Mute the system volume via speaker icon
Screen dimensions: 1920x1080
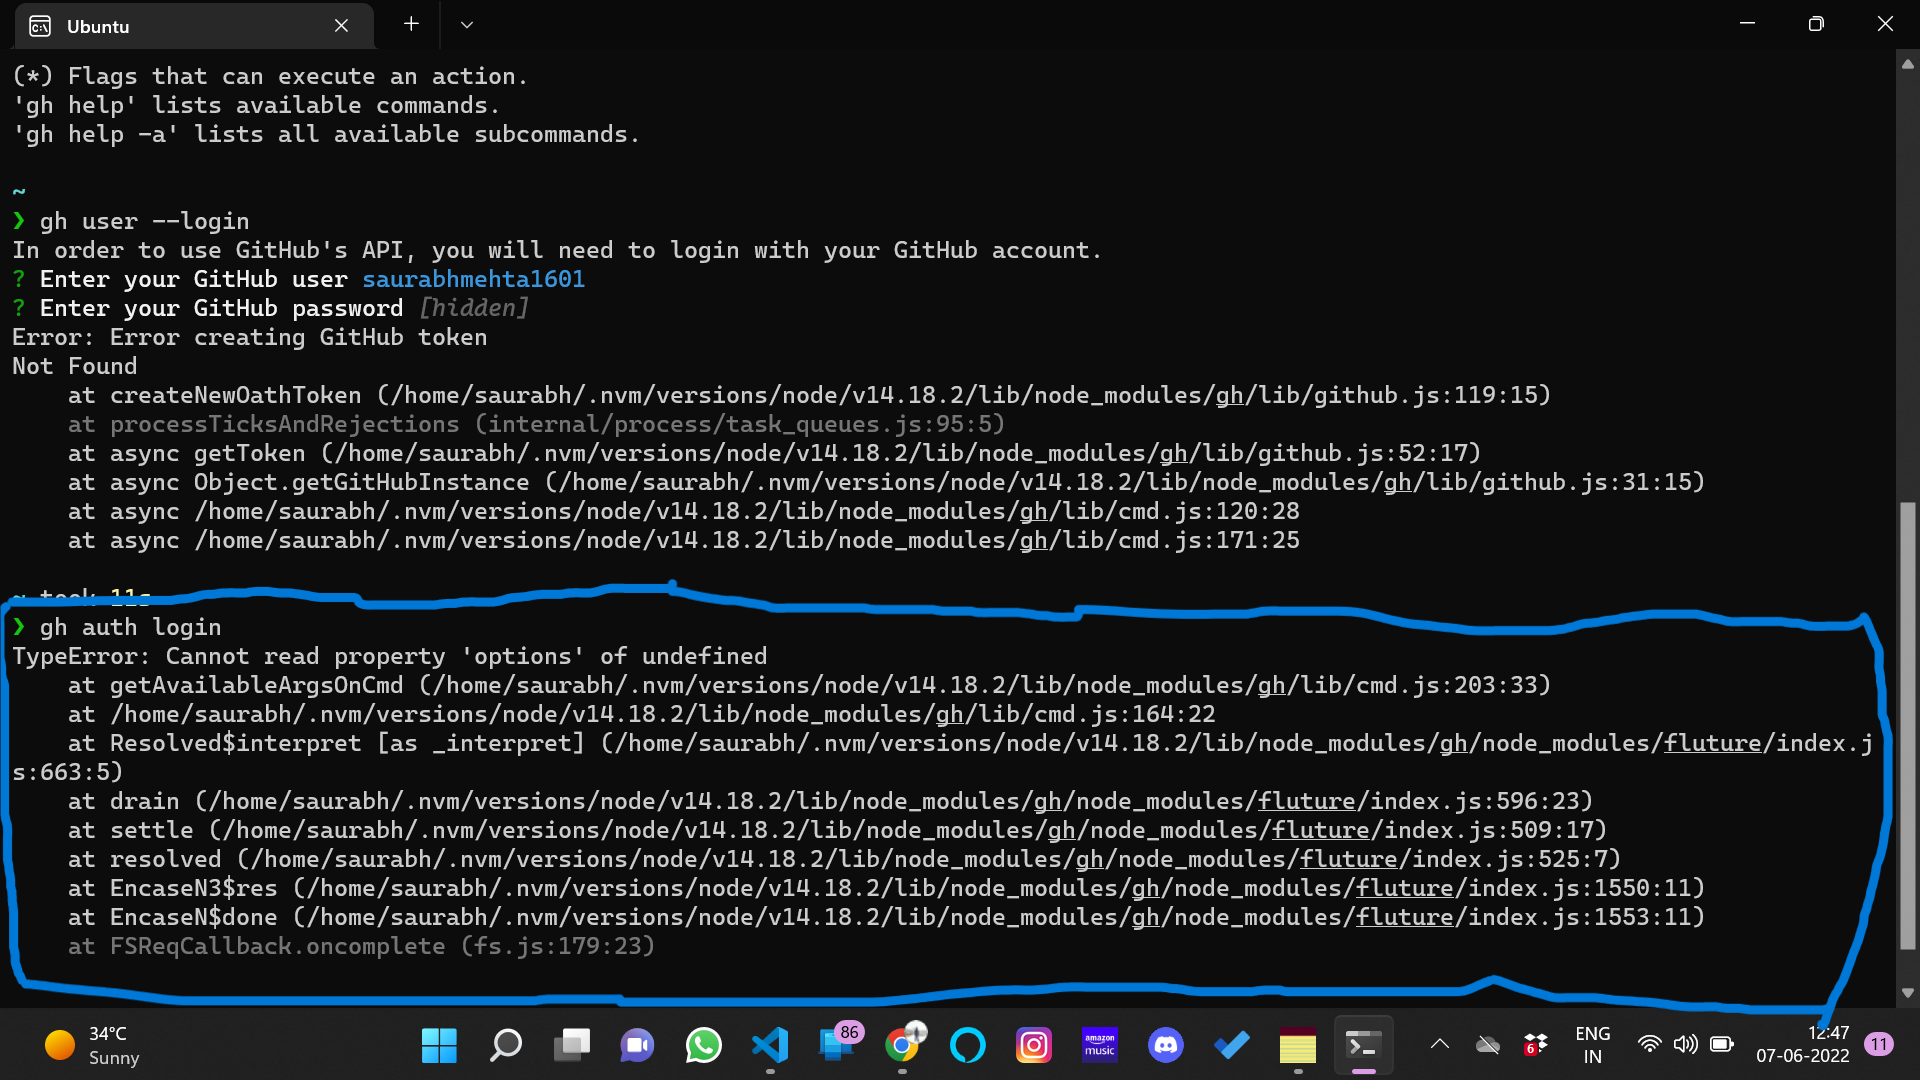pyautogui.click(x=1686, y=1045)
